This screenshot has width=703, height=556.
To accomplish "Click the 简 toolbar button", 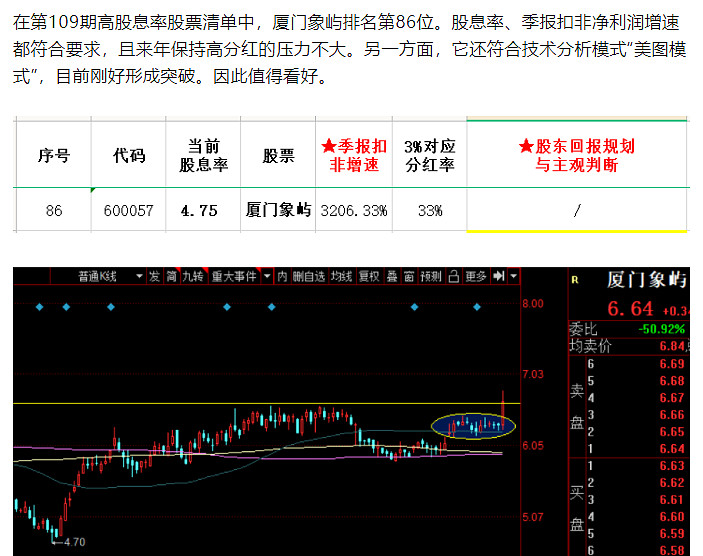I will click(x=172, y=277).
